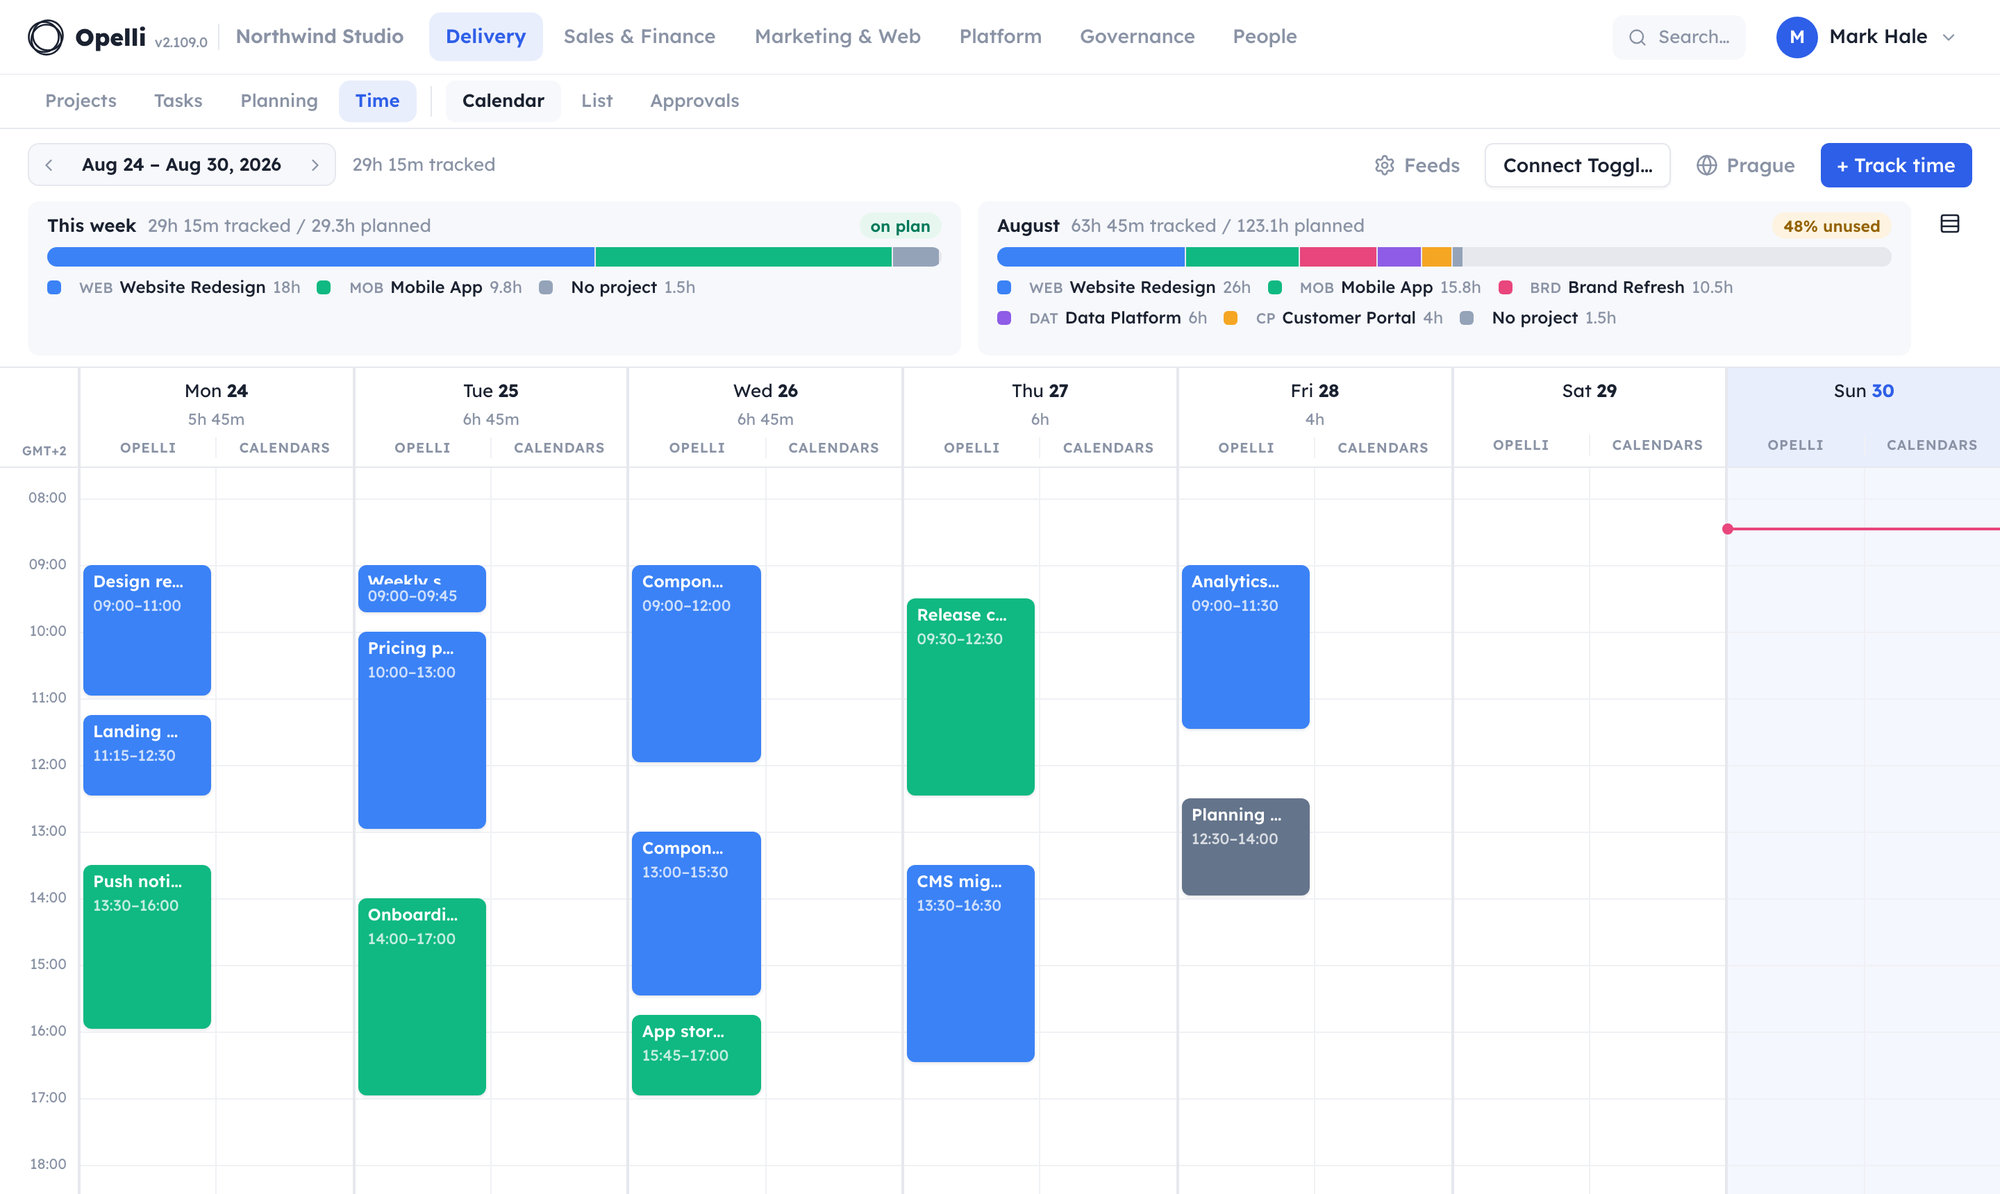Go to next week arrow
Screen dimensions: 2000x1194
(315, 165)
